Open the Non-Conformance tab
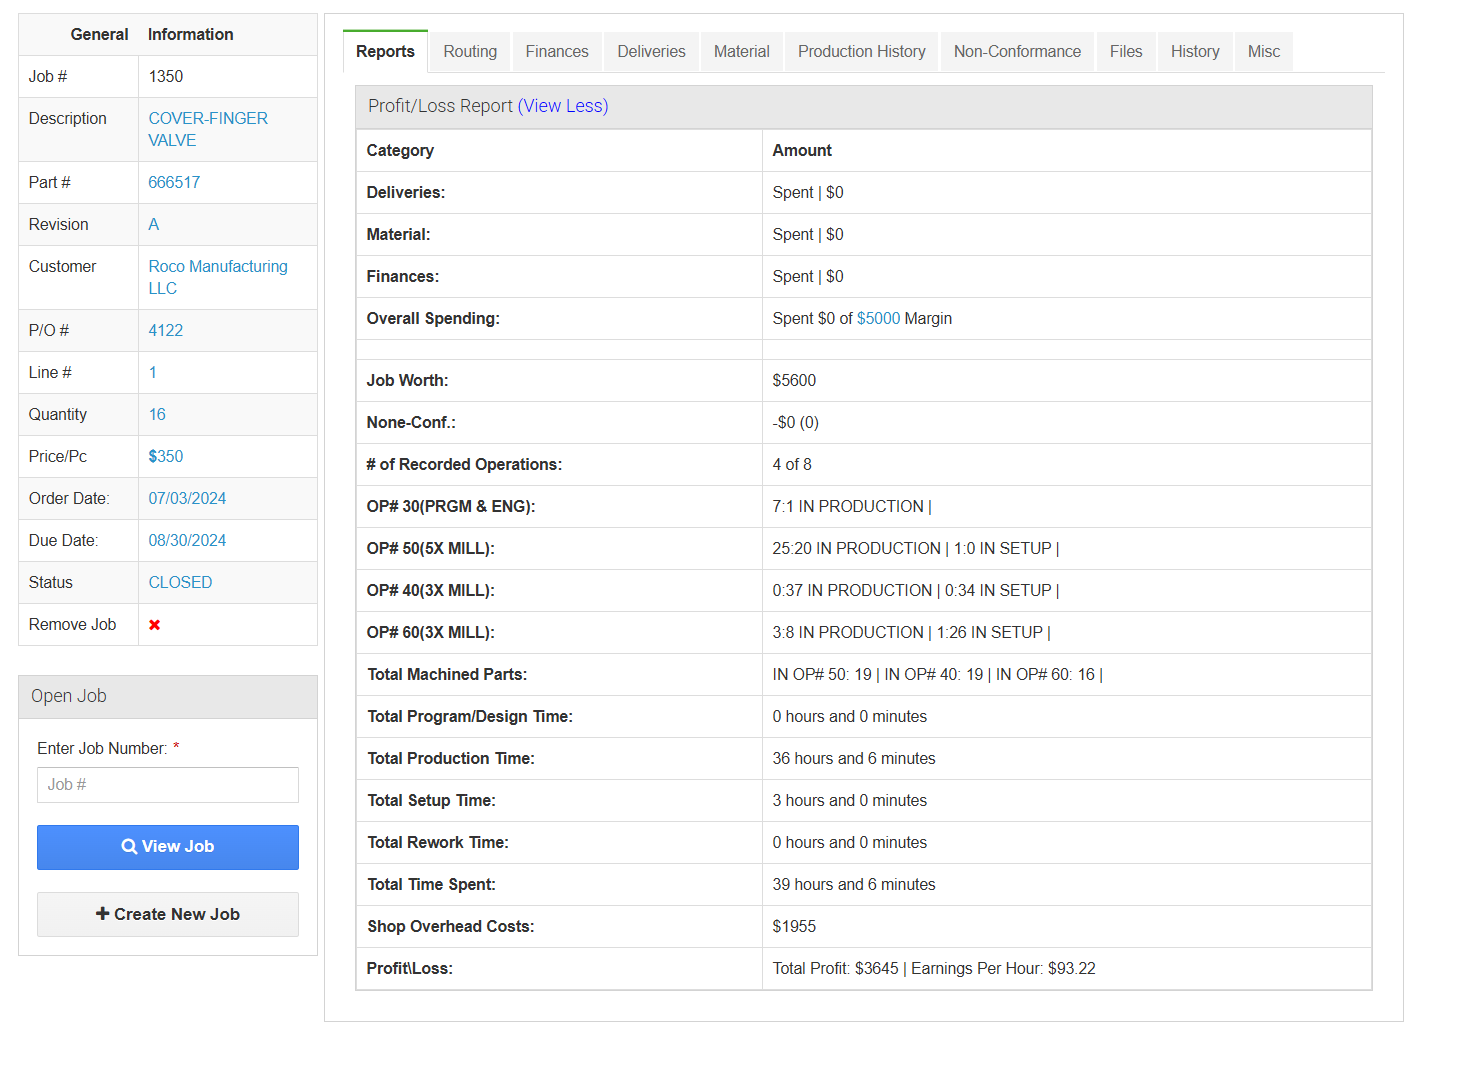The width and height of the screenshot is (1459, 1075). tap(1017, 51)
